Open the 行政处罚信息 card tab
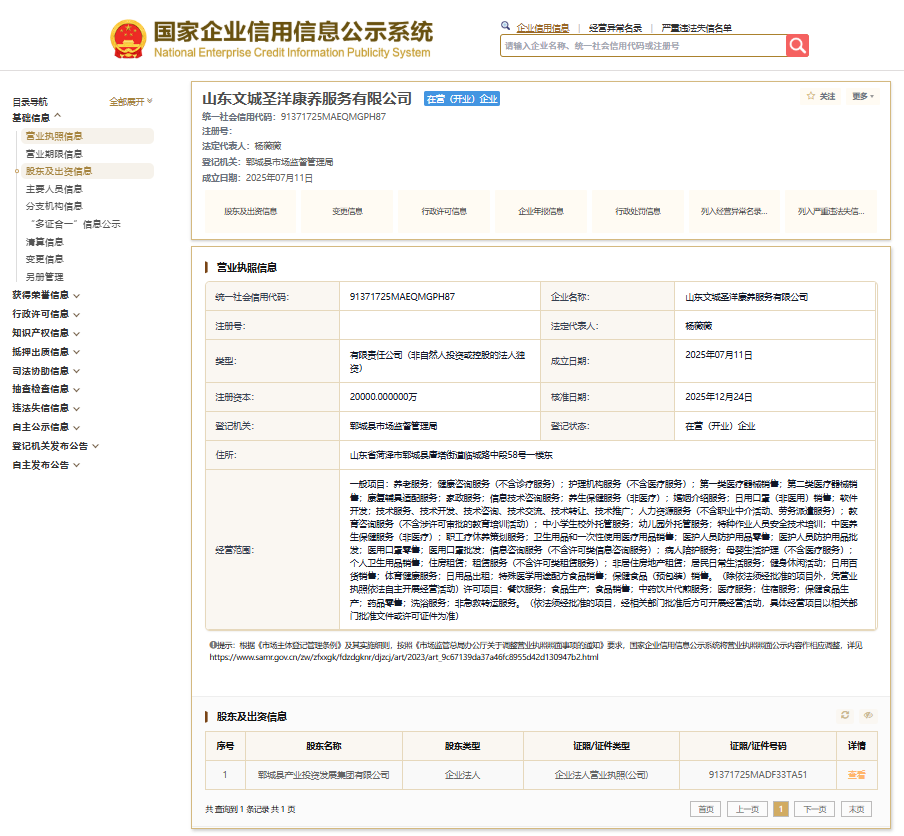Viewport: 904px width, 836px height. click(638, 212)
